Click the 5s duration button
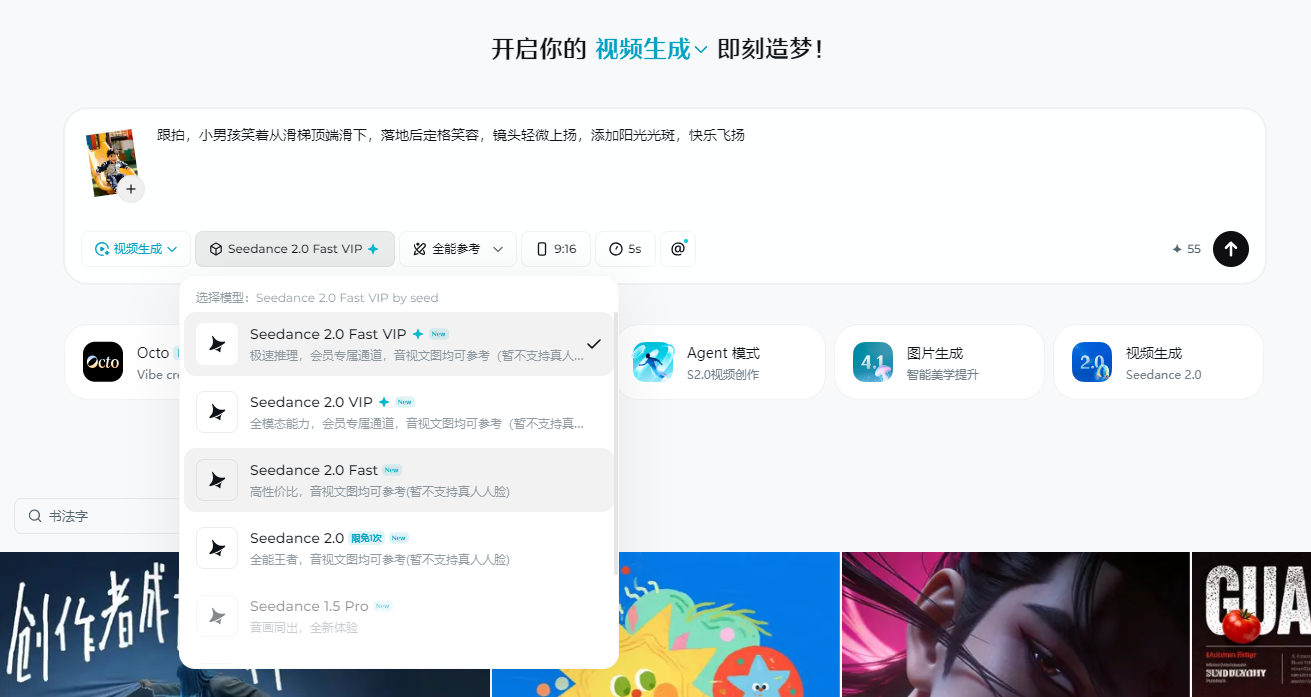1311x697 pixels. point(625,249)
